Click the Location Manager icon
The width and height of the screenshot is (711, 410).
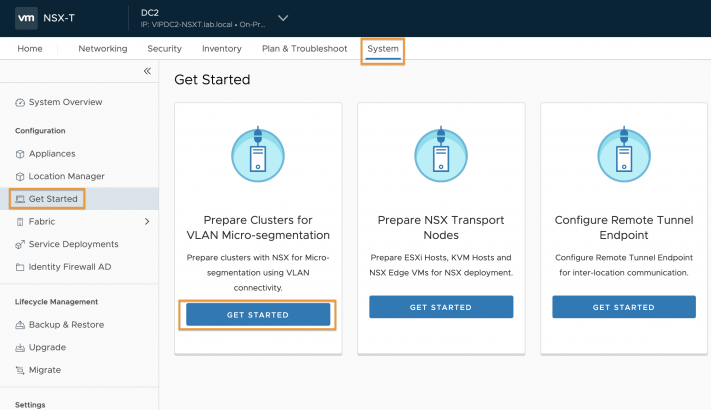point(20,176)
